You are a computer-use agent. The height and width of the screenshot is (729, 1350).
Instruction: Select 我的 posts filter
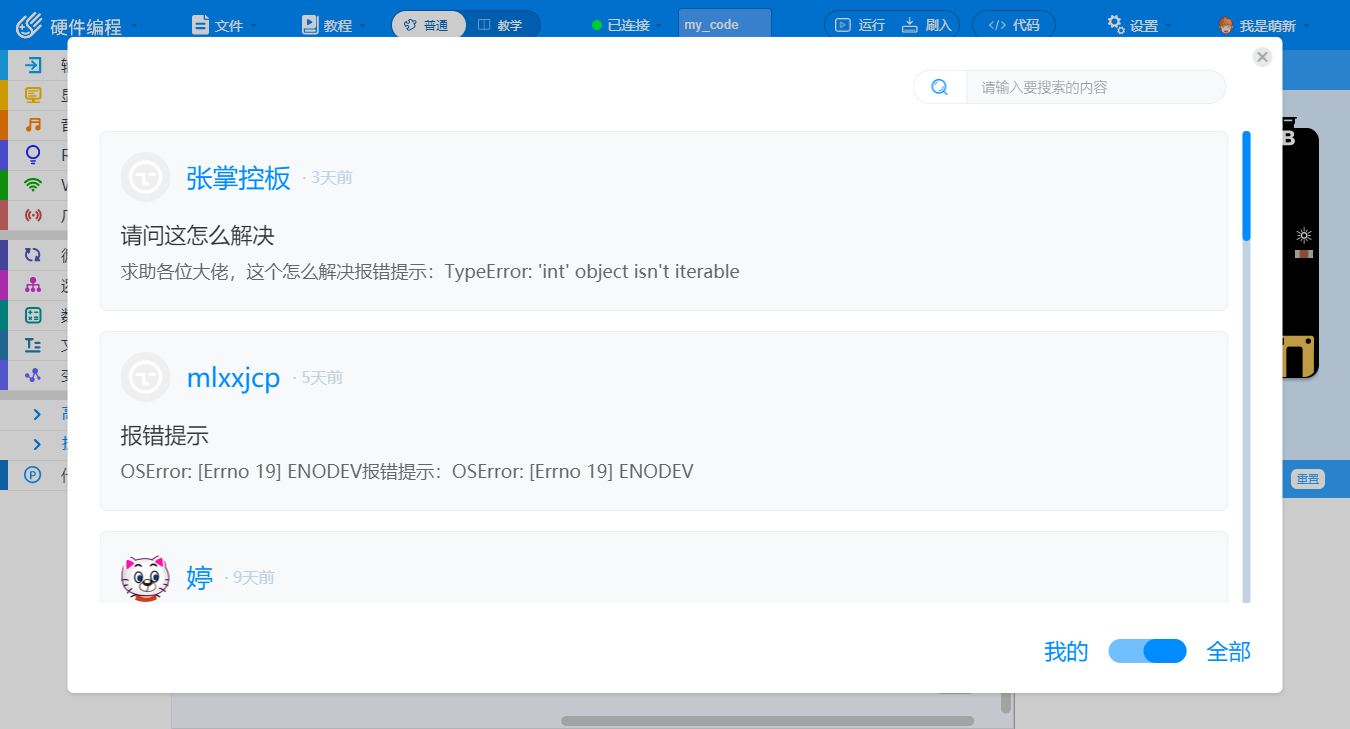coord(1066,652)
